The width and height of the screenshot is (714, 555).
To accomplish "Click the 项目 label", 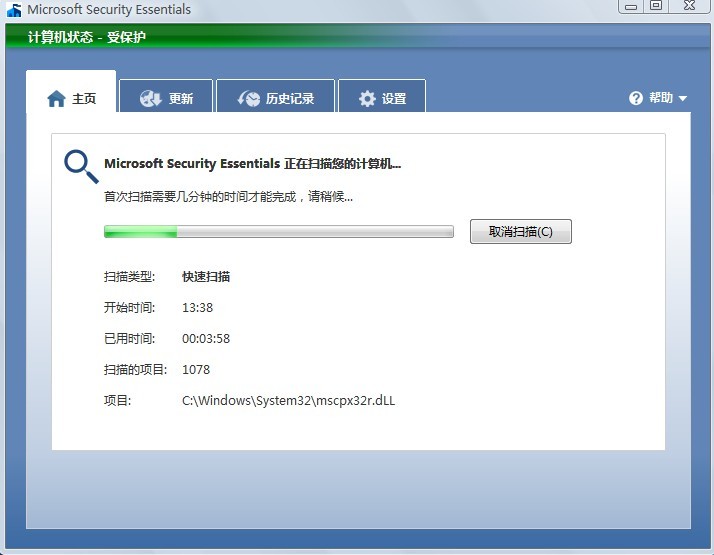I will point(117,401).
